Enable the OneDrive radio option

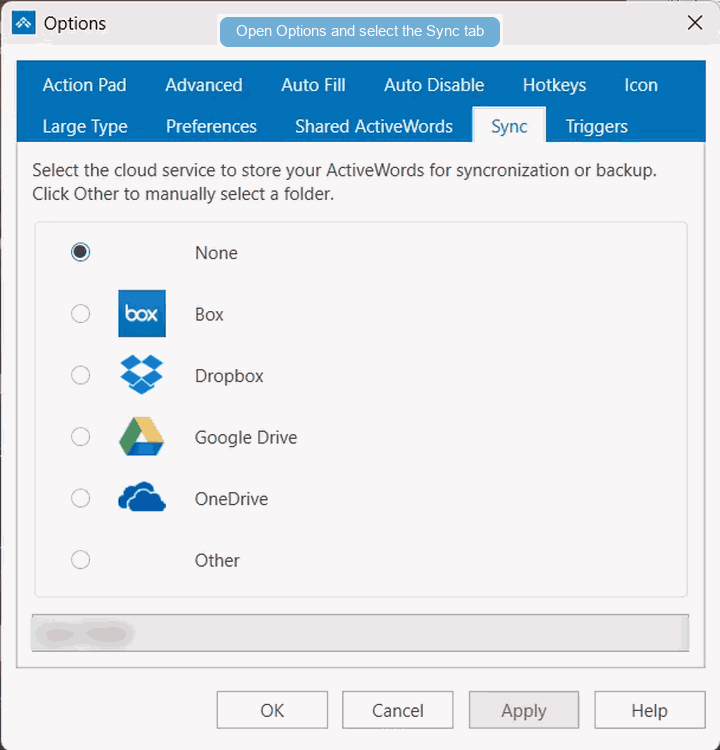point(80,498)
